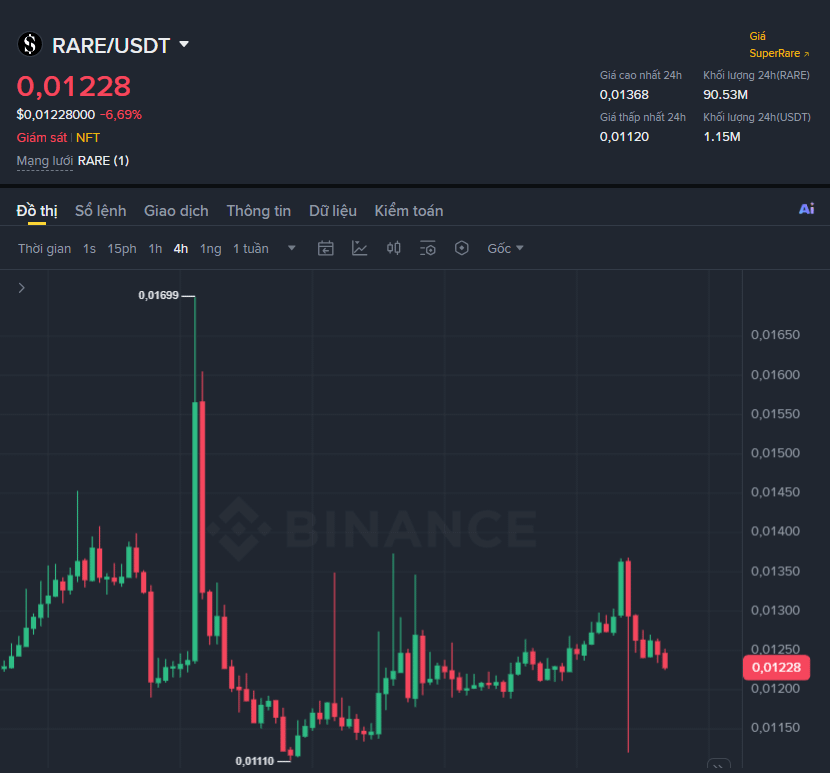Select the 1h time interval
This screenshot has height=773, width=830.
pyautogui.click(x=155, y=248)
